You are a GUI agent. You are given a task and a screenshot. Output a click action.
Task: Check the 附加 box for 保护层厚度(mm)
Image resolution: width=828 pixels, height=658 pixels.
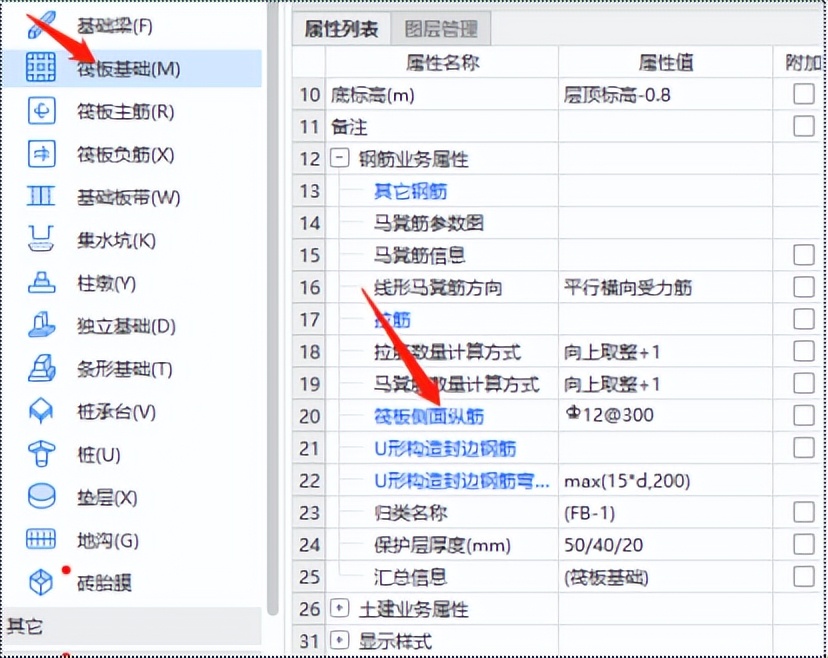click(803, 545)
